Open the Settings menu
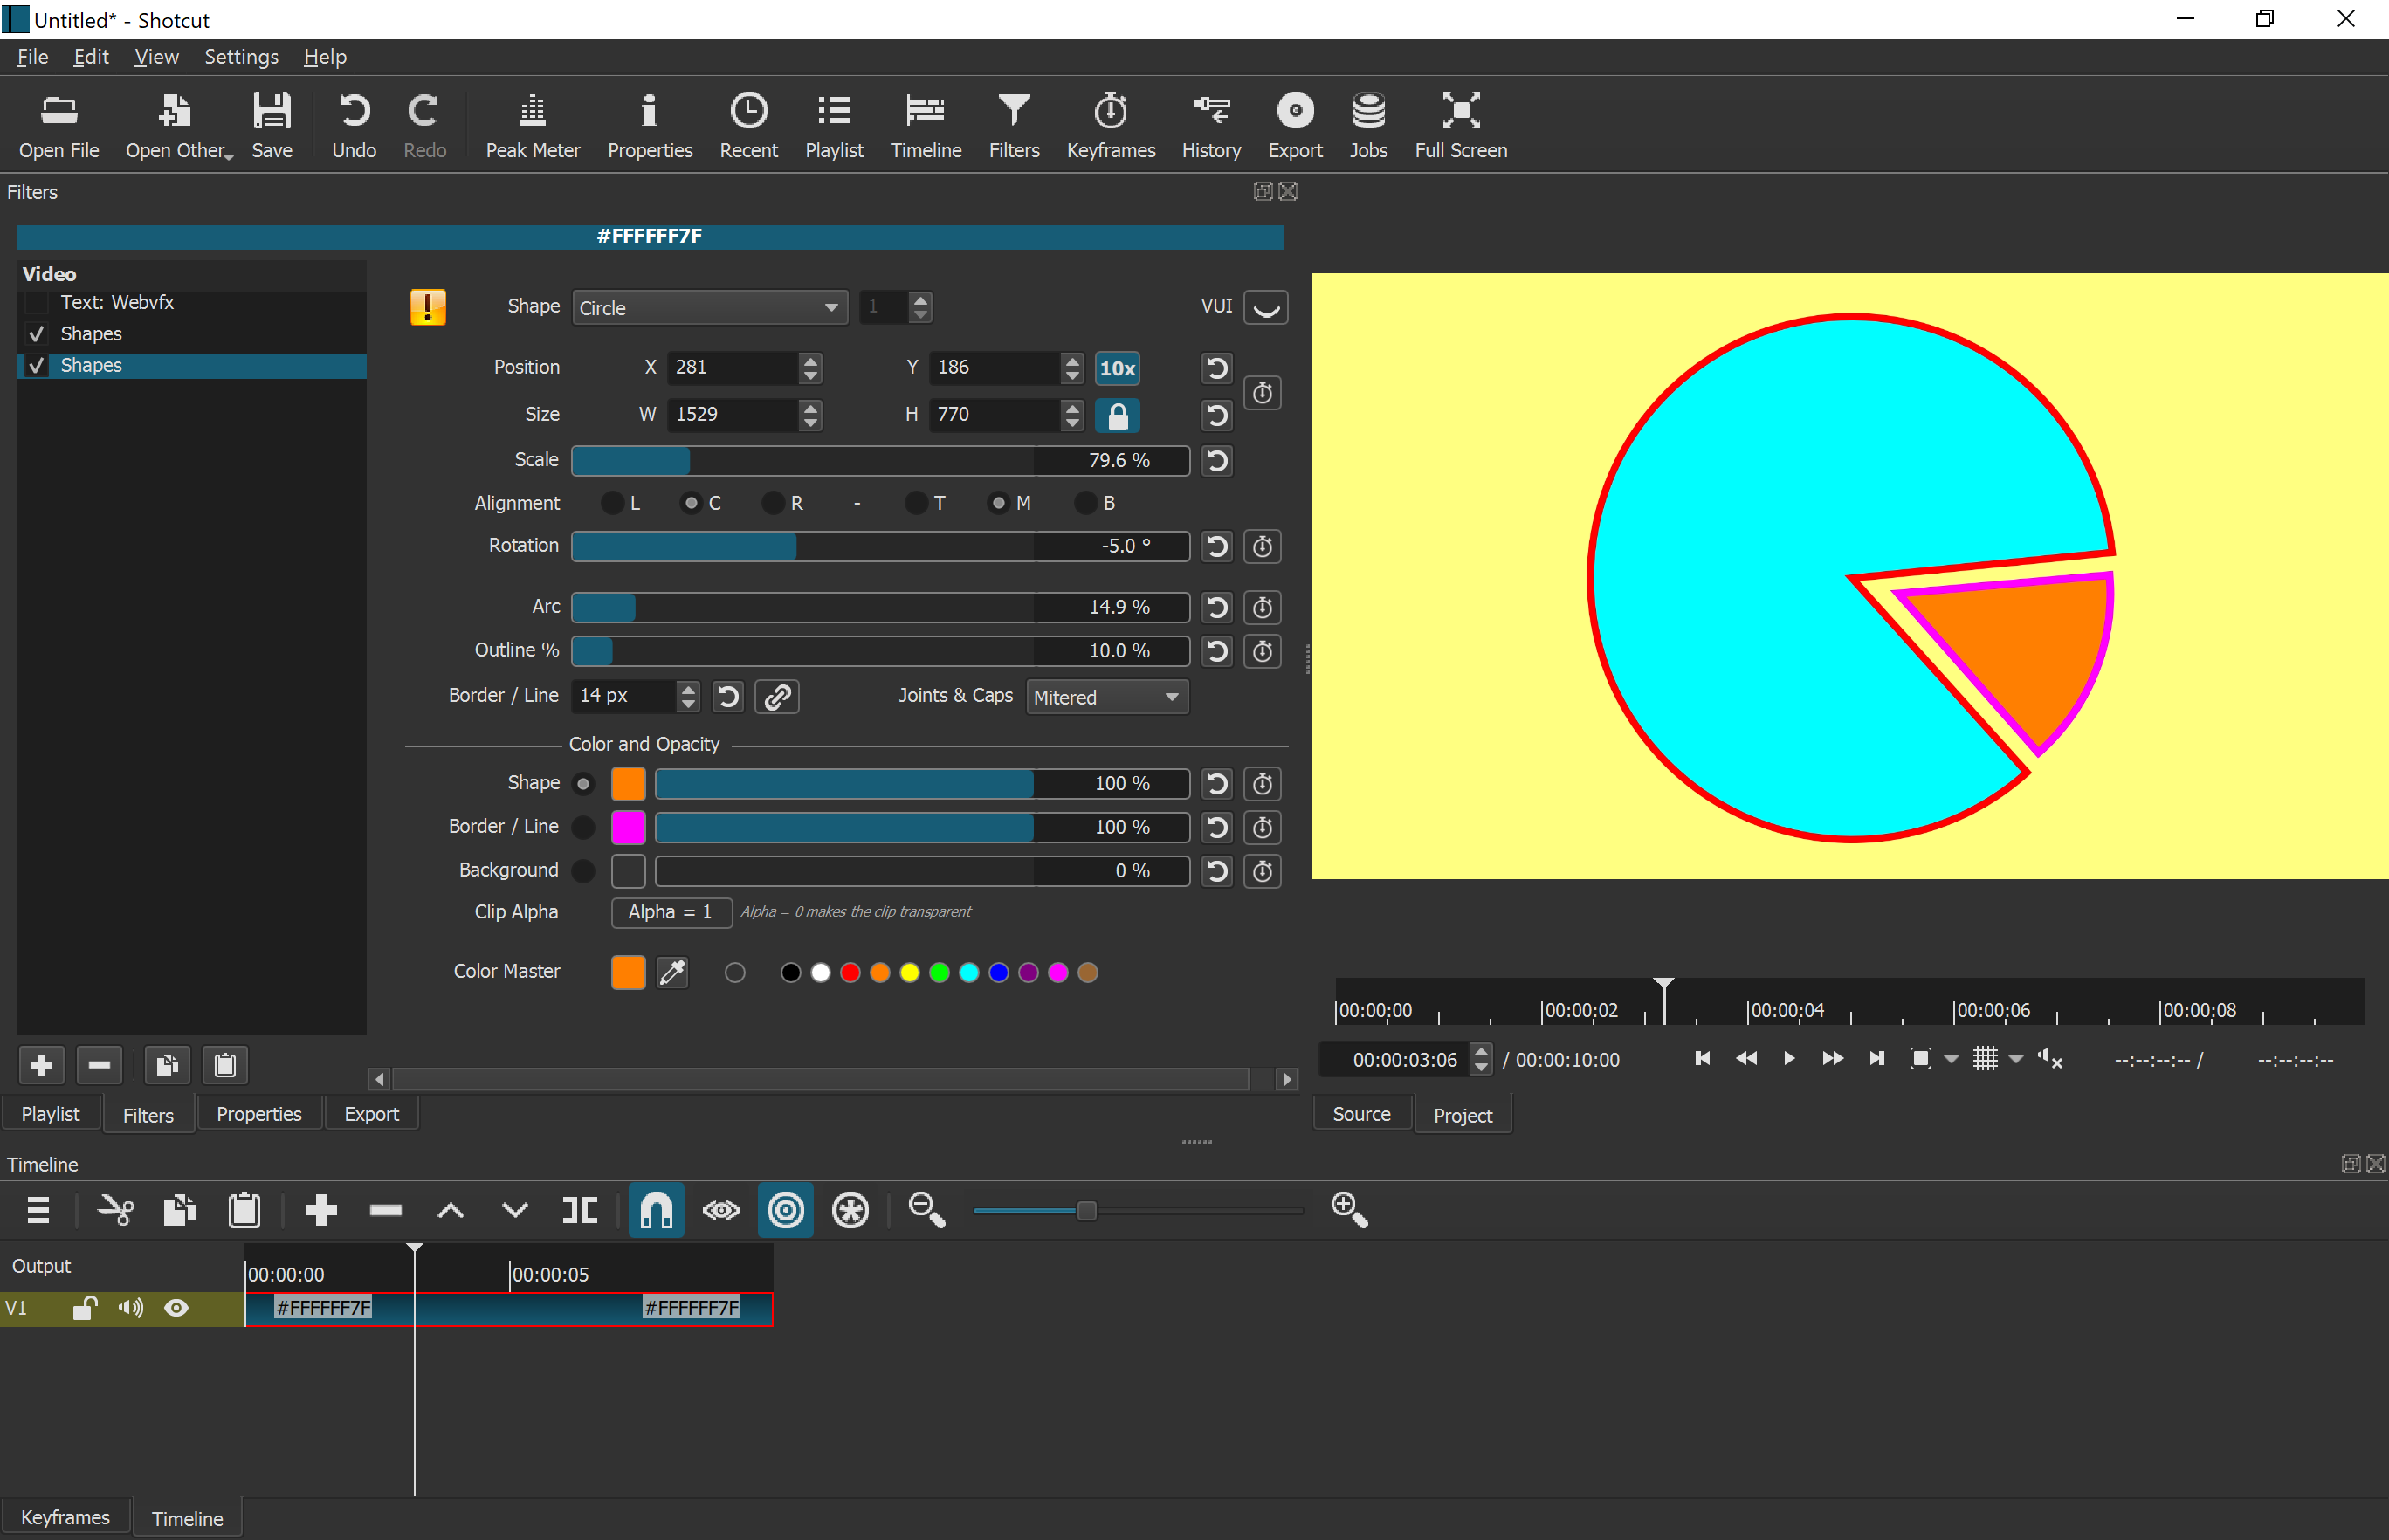The image size is (2389, 1540). pyautogui.click(x=241, y=57)
